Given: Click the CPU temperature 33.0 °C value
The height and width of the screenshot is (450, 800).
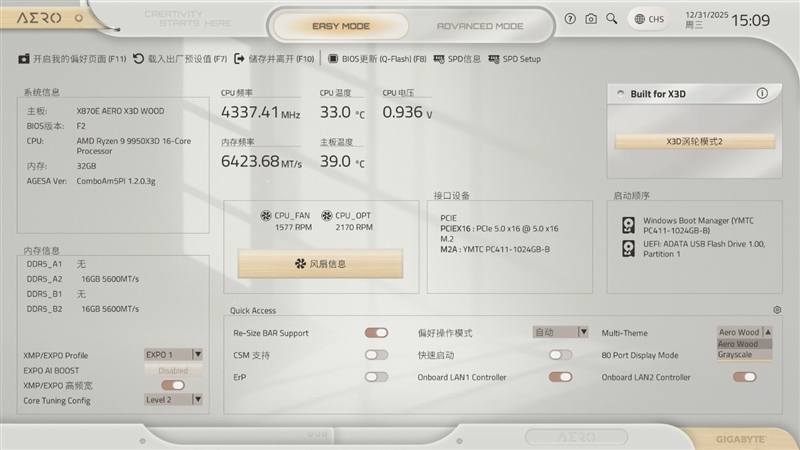Looking at the screenshot, I should coord(342,112).
